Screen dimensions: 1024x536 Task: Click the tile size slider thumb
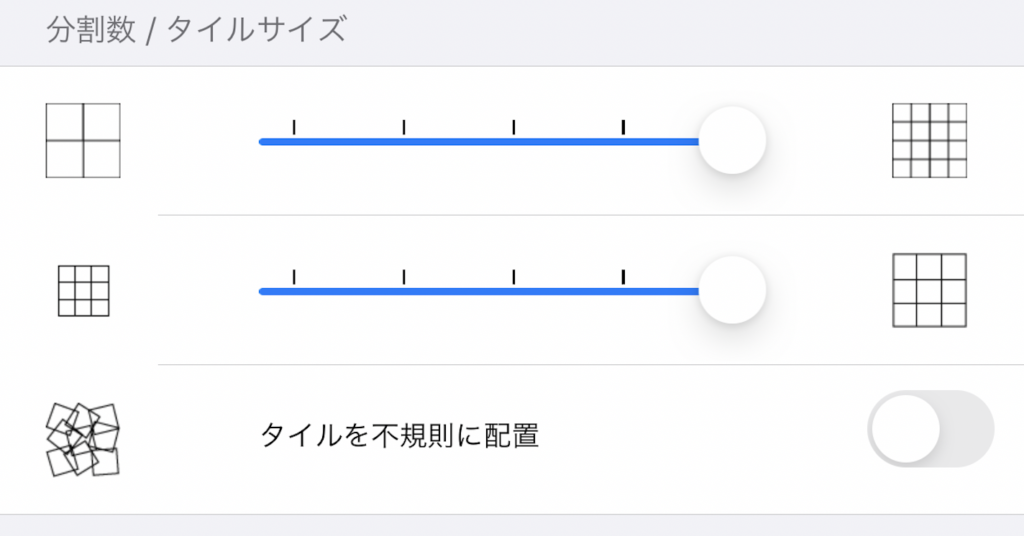(x=732, y=290)
